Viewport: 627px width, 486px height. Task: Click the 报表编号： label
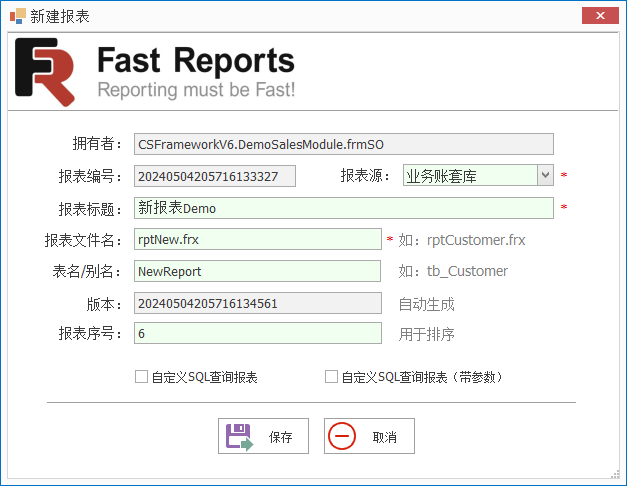coord(90,176)
